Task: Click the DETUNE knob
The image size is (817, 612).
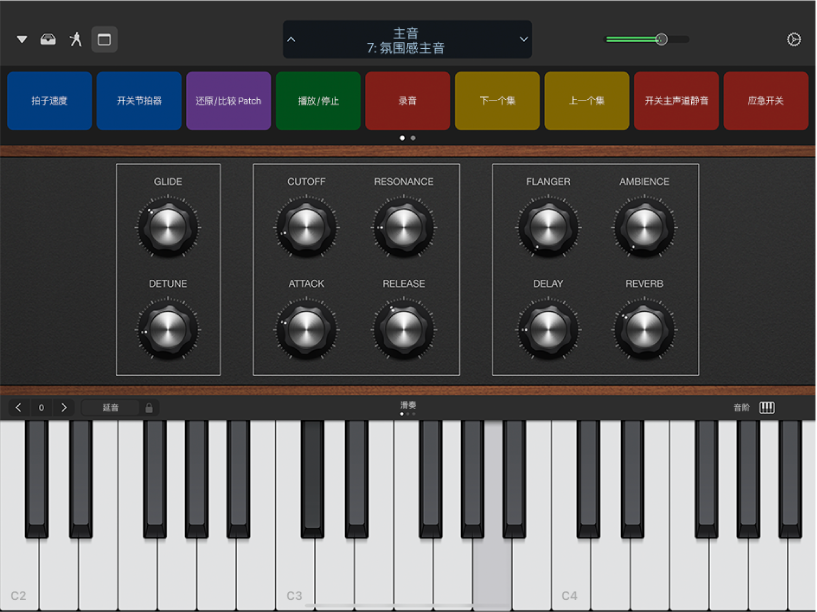Action: [x=168, y=330]
